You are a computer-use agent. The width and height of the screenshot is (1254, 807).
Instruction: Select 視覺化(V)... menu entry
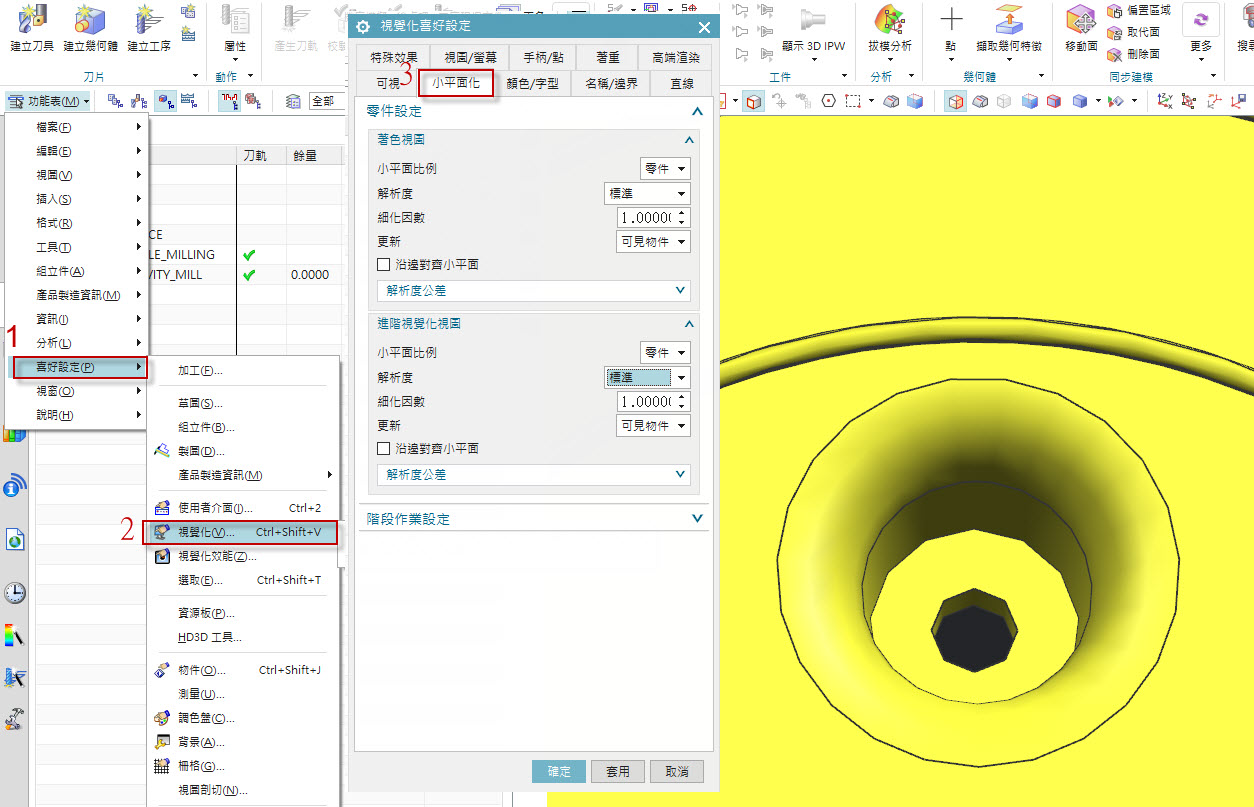pyautogui.click(x=240, y=532)
